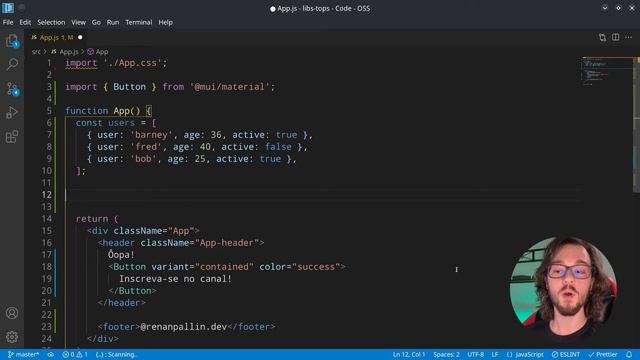Click the src breadcrumb segment
The image size is (640, 360).
36,52
